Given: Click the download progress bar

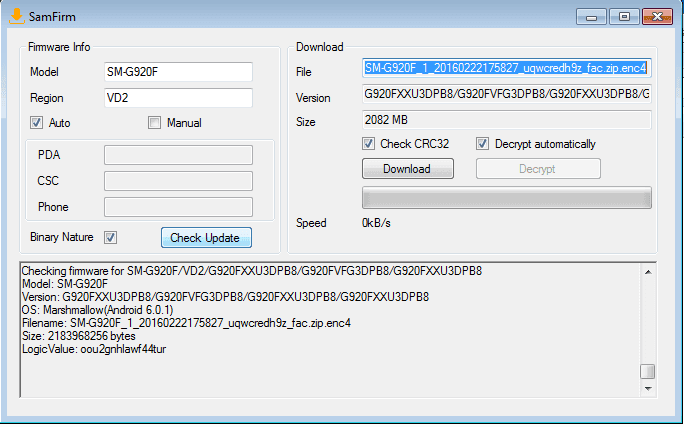Looking at the screenshot, I should (x=507, y=198).
